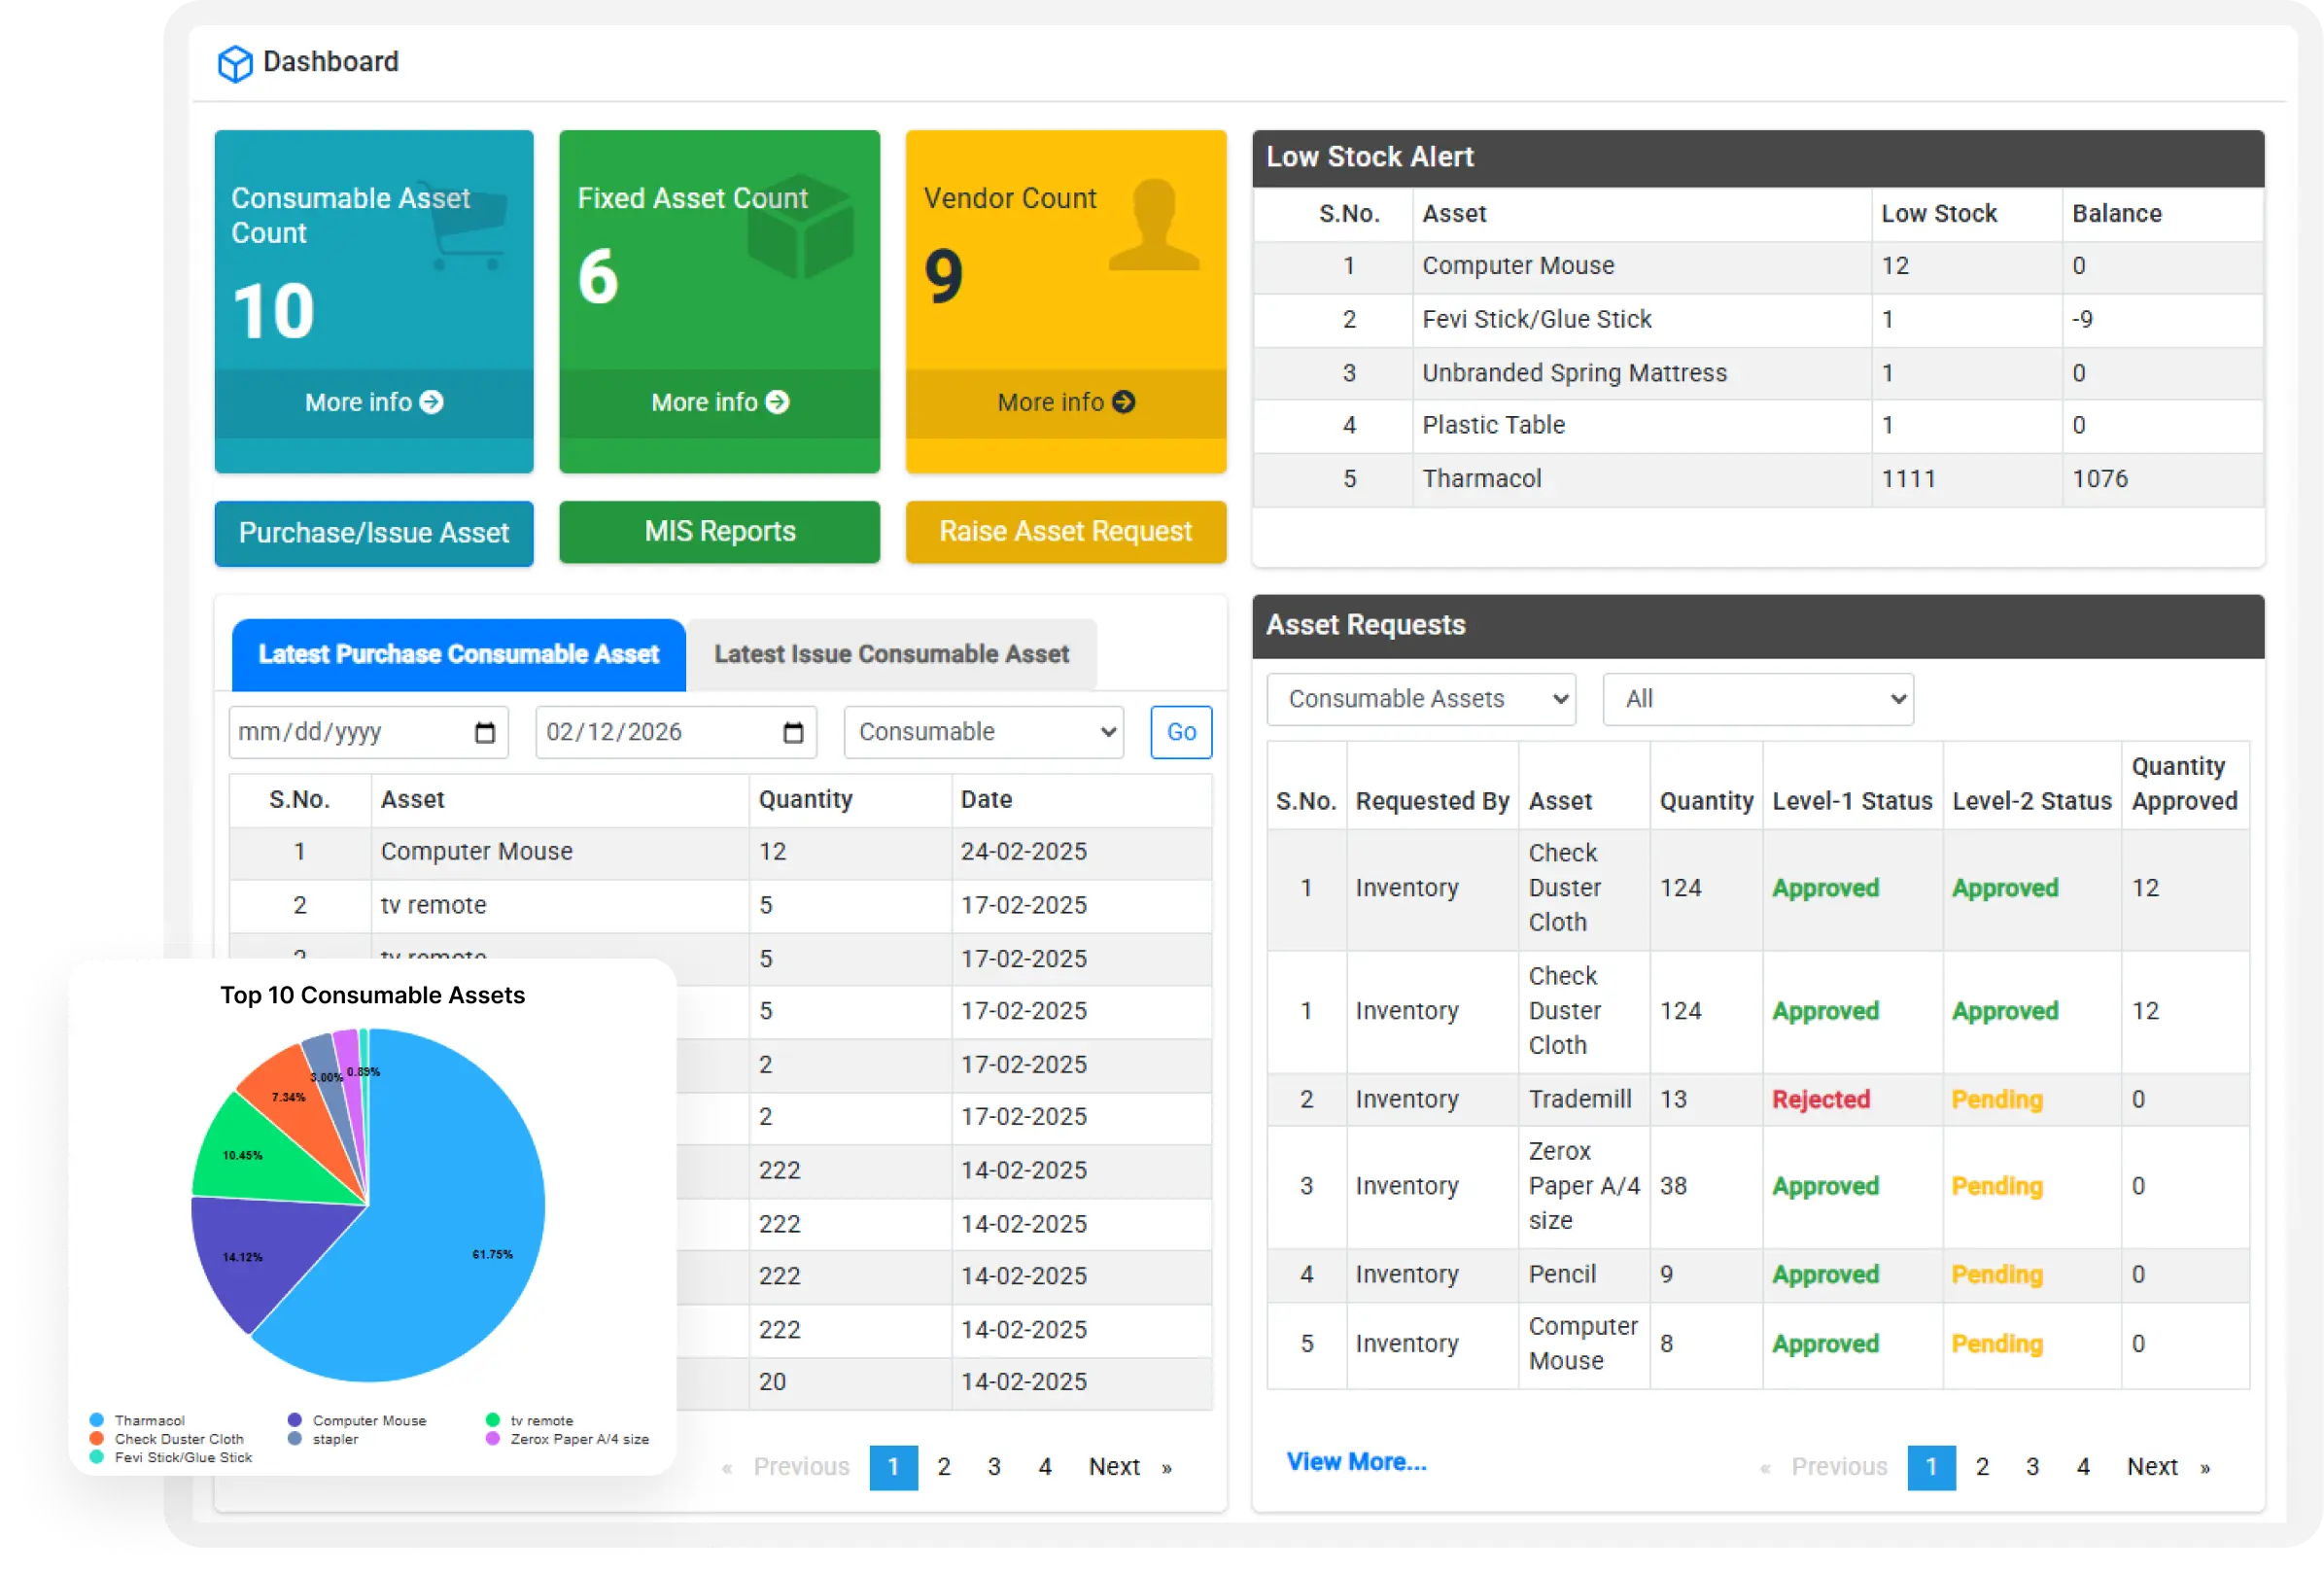Open the All status filter dropdown

point(1757,699)
